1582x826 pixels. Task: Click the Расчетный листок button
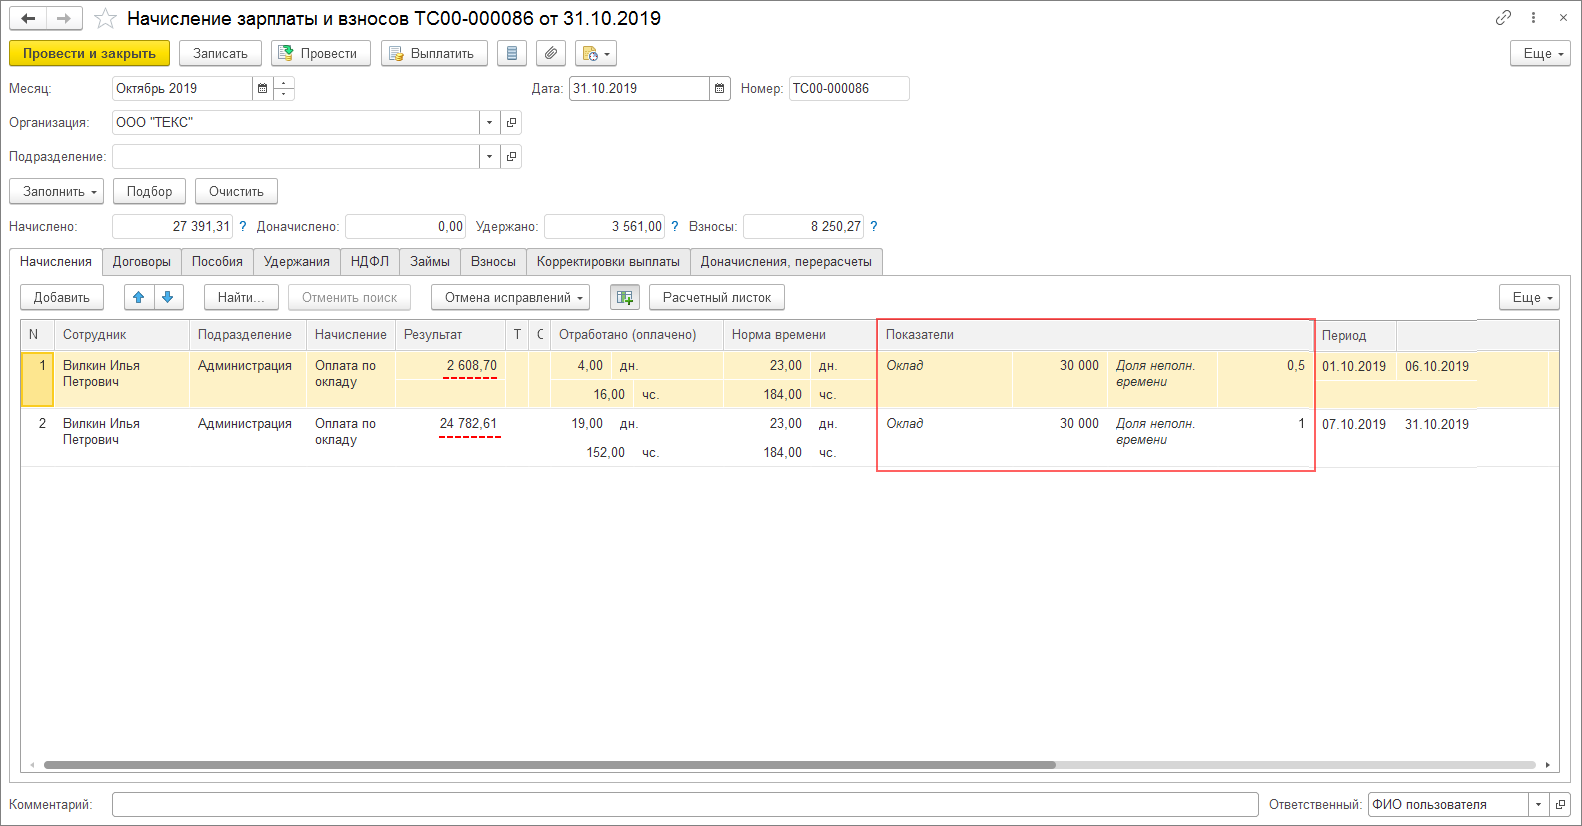(x=716, y=297)
